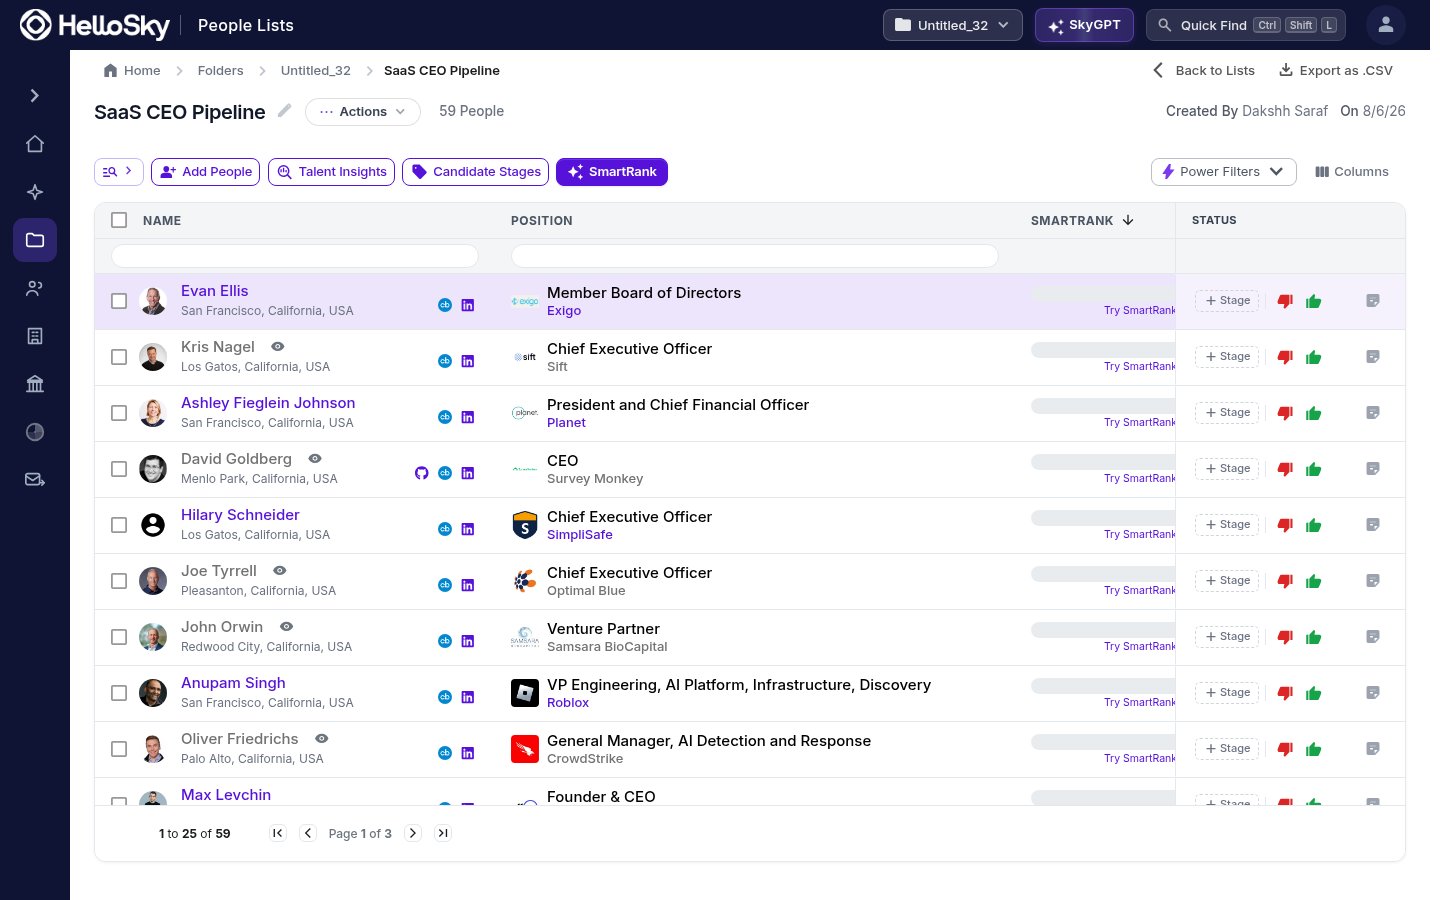Open the SkyGPT assistant button
Viewport: 1440px width, 900px height.
[x=1084, y=25]
